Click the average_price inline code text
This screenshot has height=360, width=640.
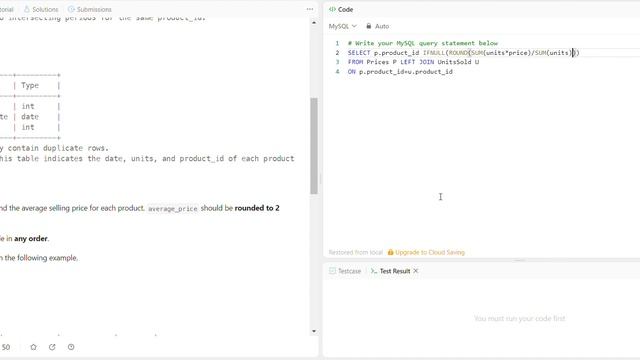tap(173, 209)
